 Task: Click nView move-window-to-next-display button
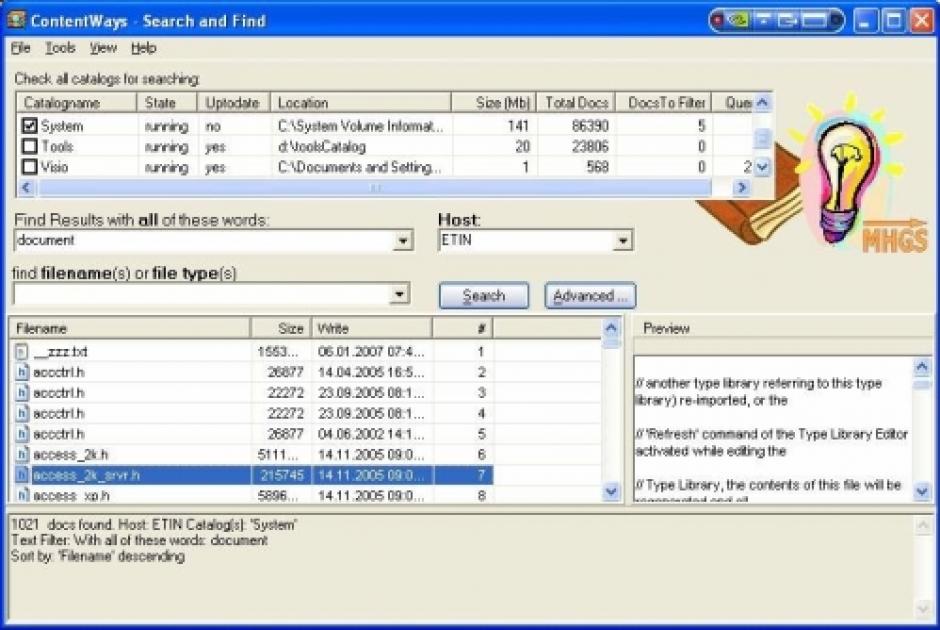[x=788, y=20]
